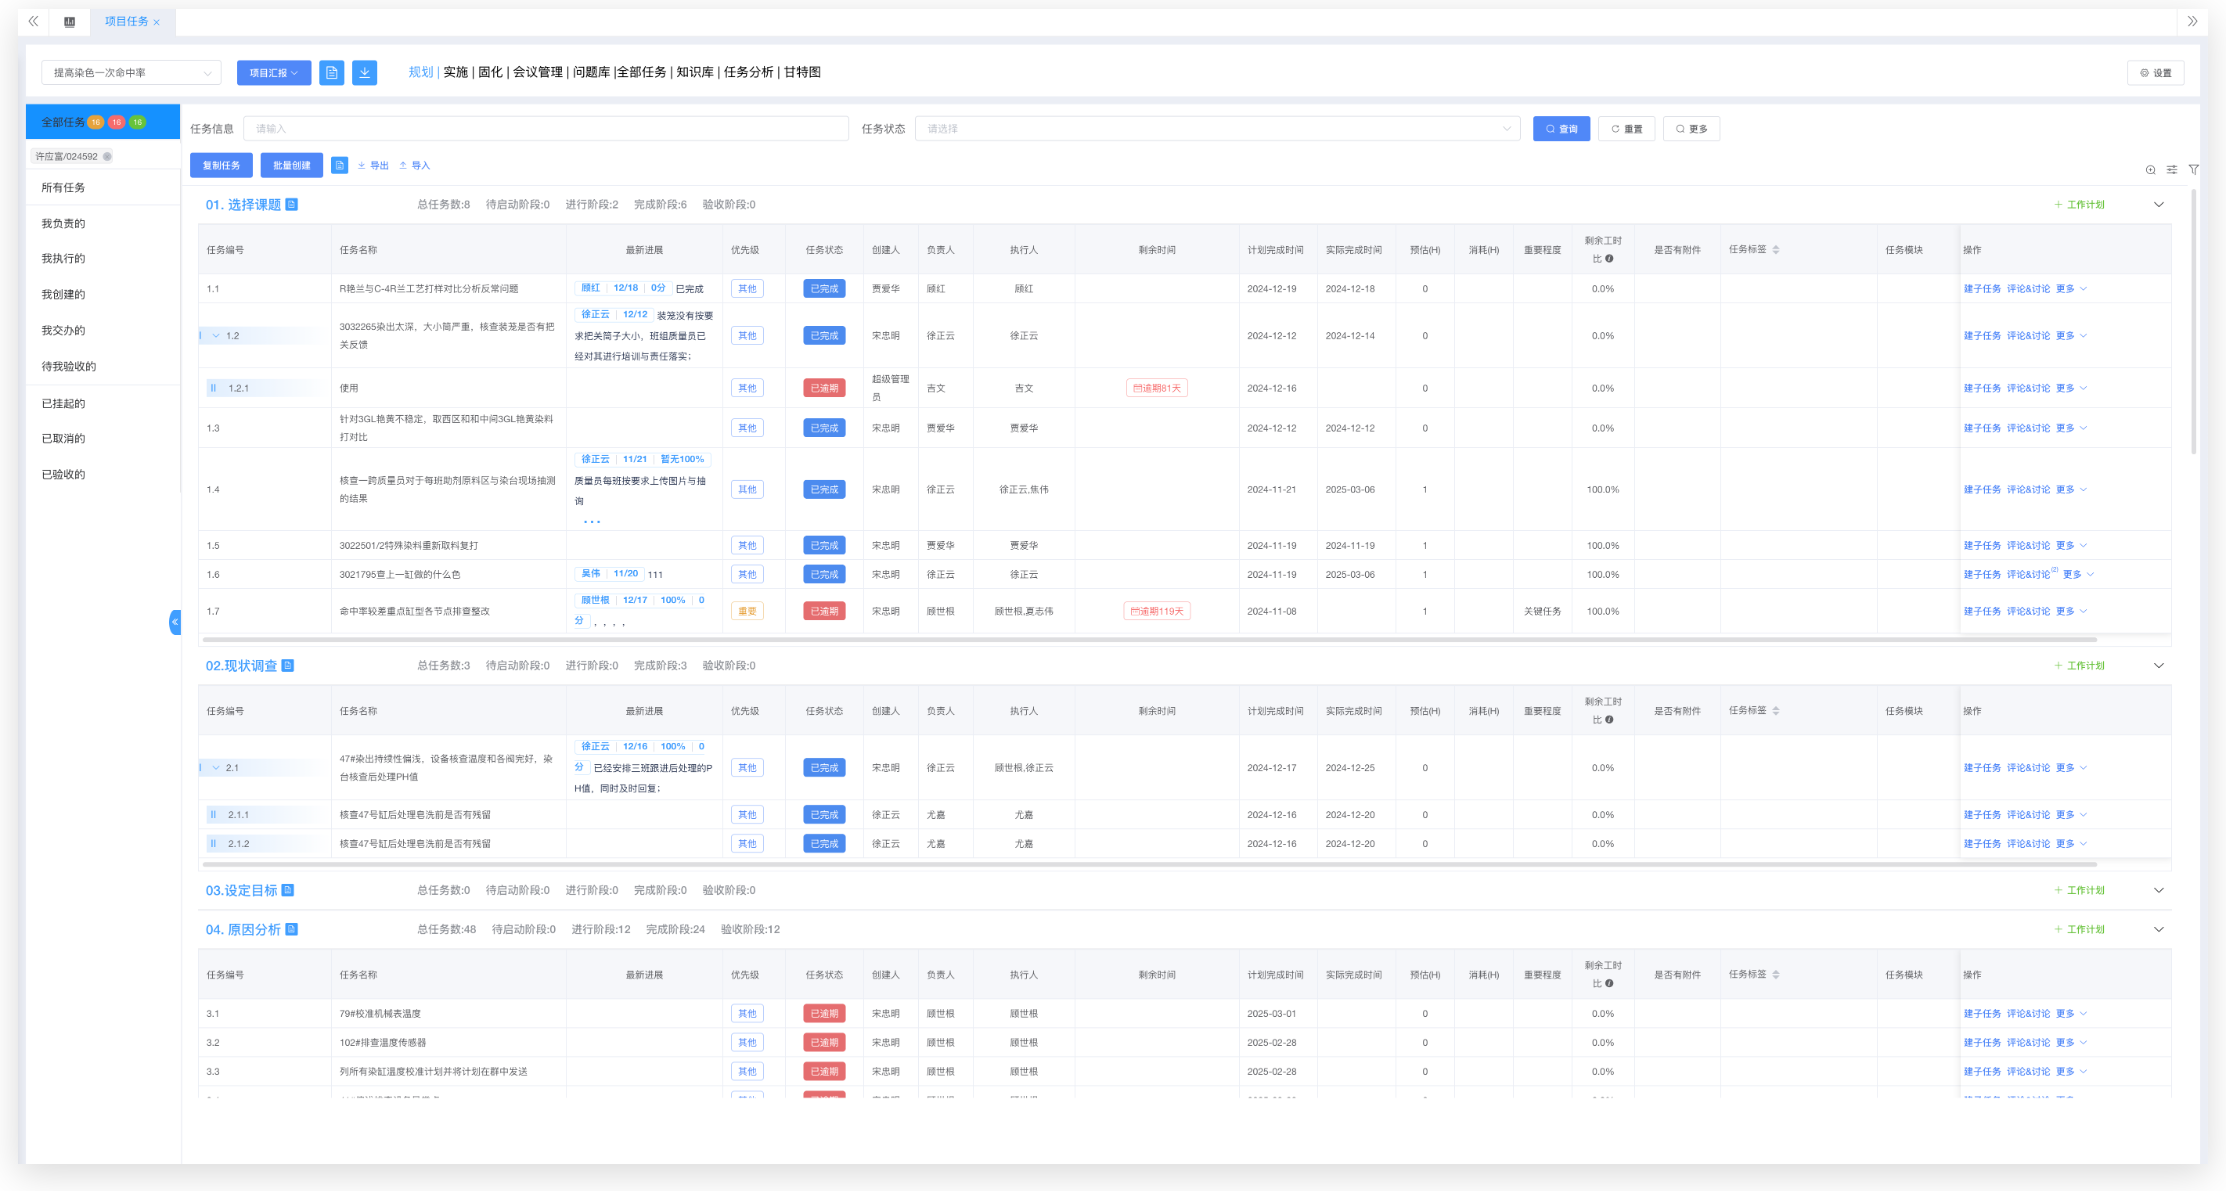Open the 更多 dropdown for task 1.7
This screenshot has width=2226, height=1191.
coord(2071,611)
